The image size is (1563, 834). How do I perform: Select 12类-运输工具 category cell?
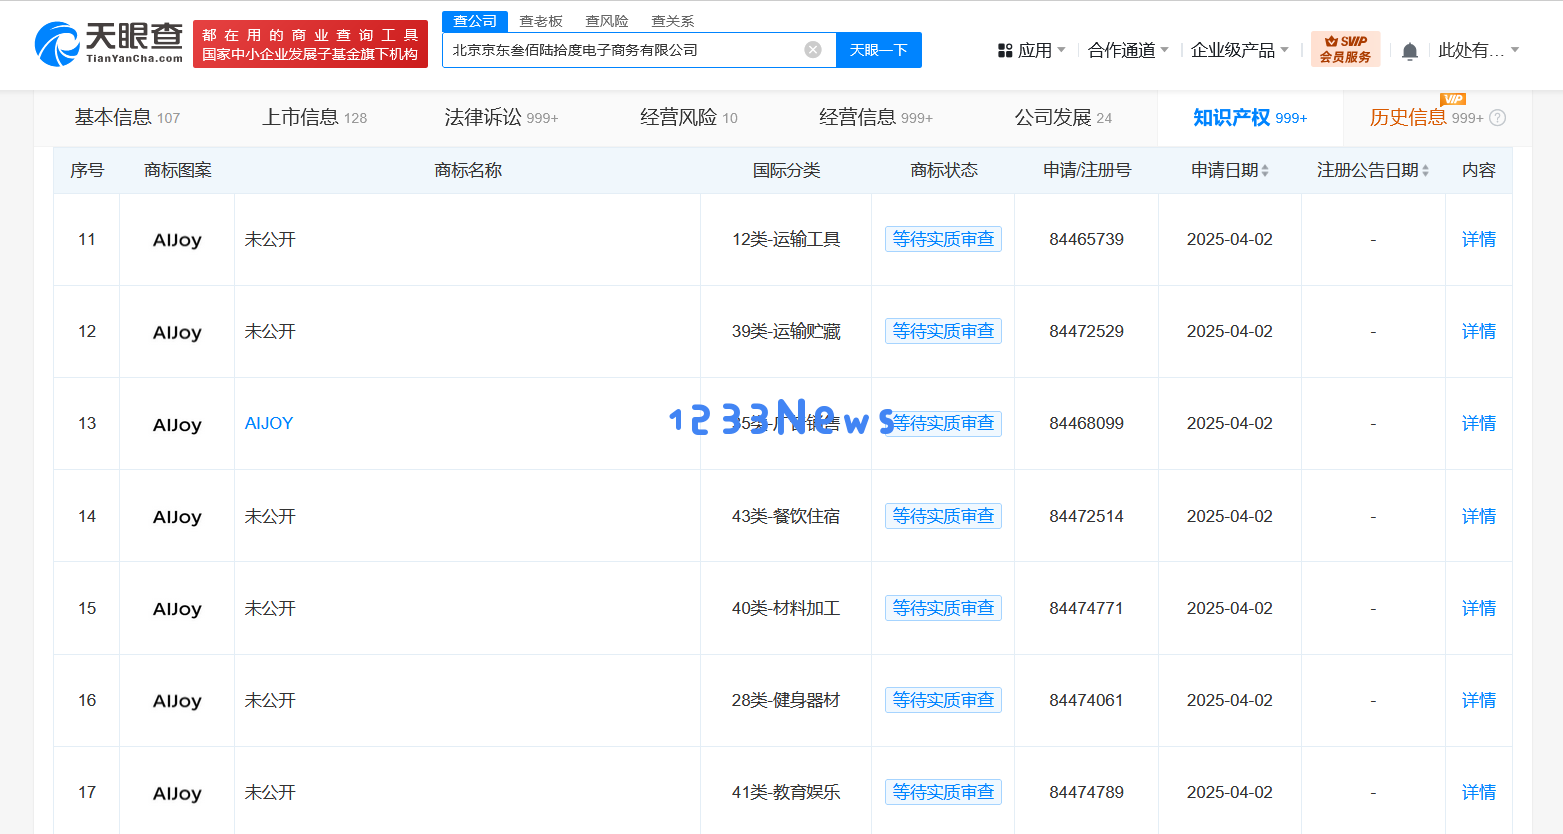786,240
